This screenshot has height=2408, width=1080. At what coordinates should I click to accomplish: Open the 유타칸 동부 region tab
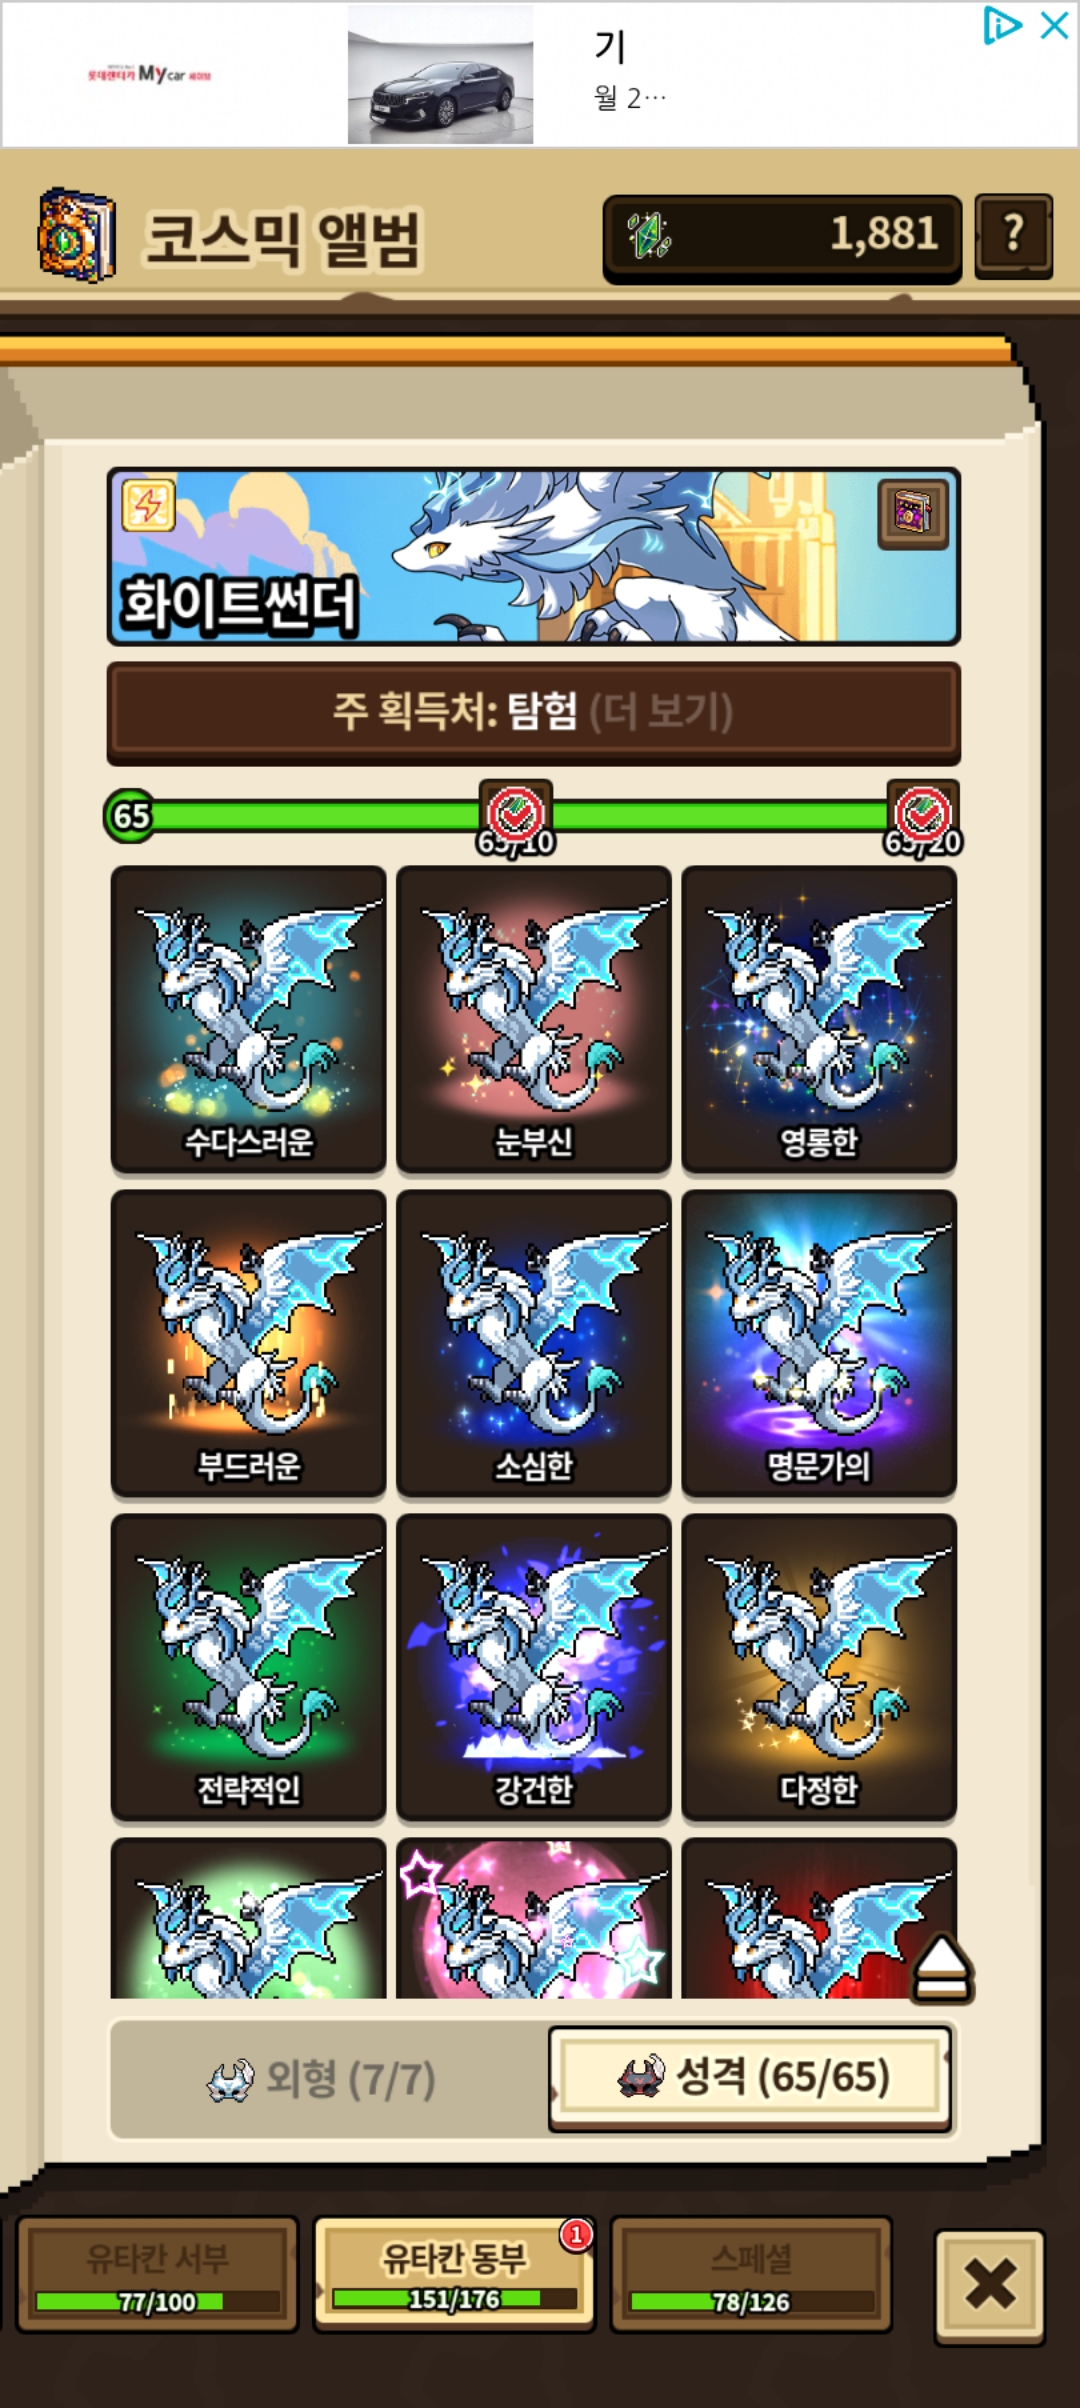coord(454,2274)
